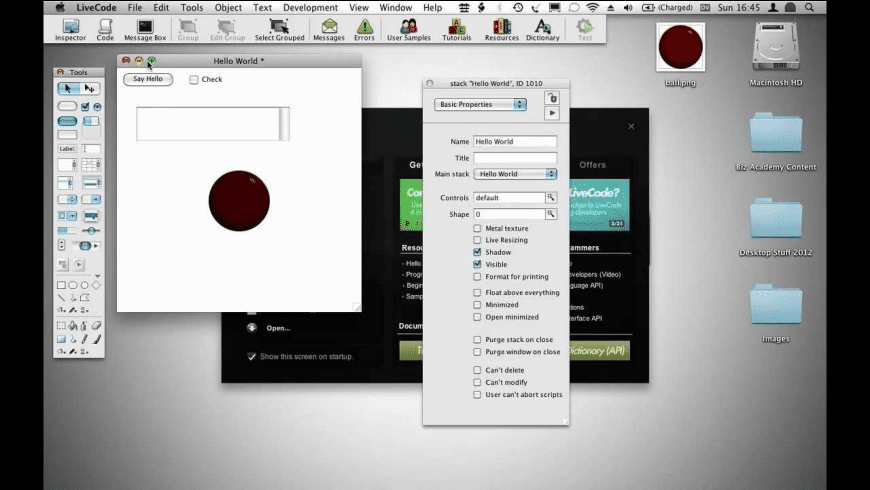Select the paint bucket tool in Tools palette

[x=73, y=326]
